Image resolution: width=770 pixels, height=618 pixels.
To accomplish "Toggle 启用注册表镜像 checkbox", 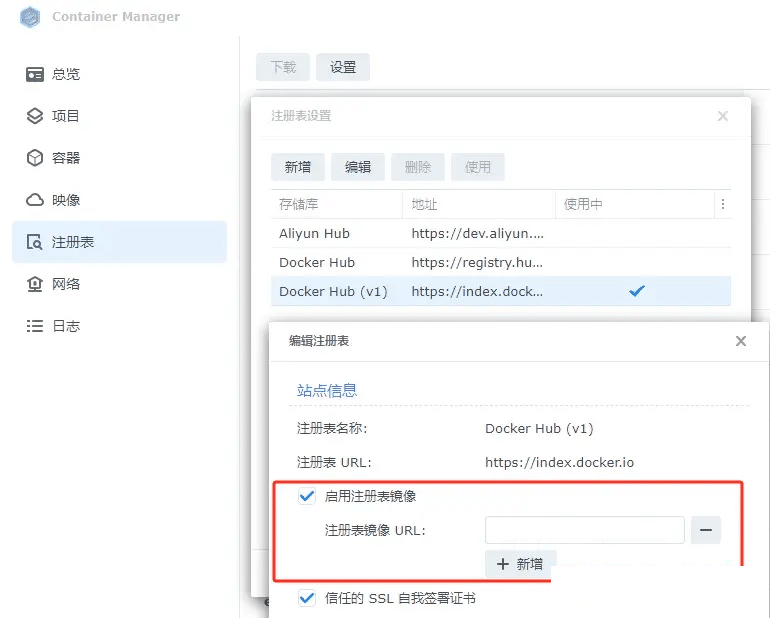I will click(x=307, y=496).
